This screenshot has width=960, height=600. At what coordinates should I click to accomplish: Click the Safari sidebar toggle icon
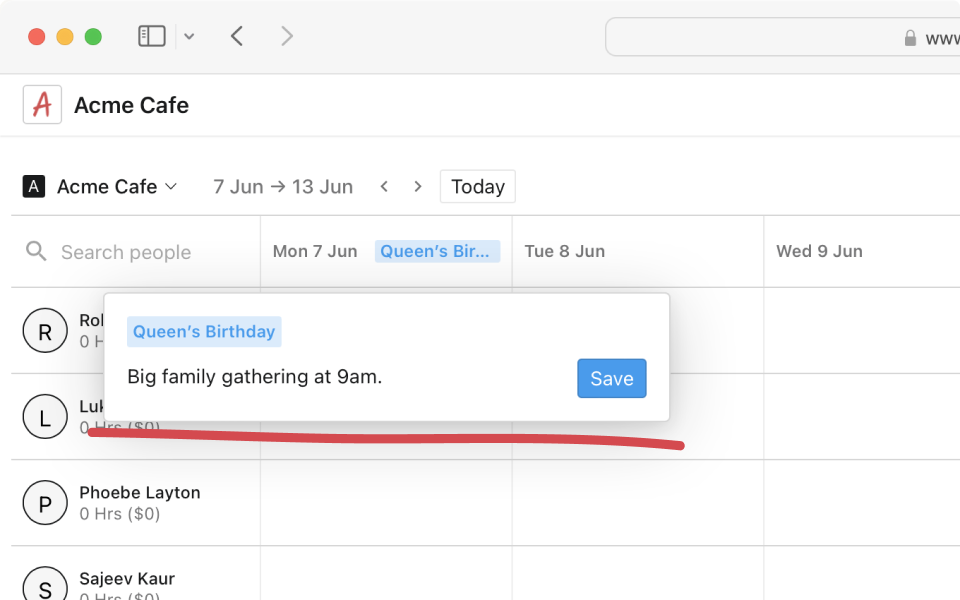pos(151,35)
